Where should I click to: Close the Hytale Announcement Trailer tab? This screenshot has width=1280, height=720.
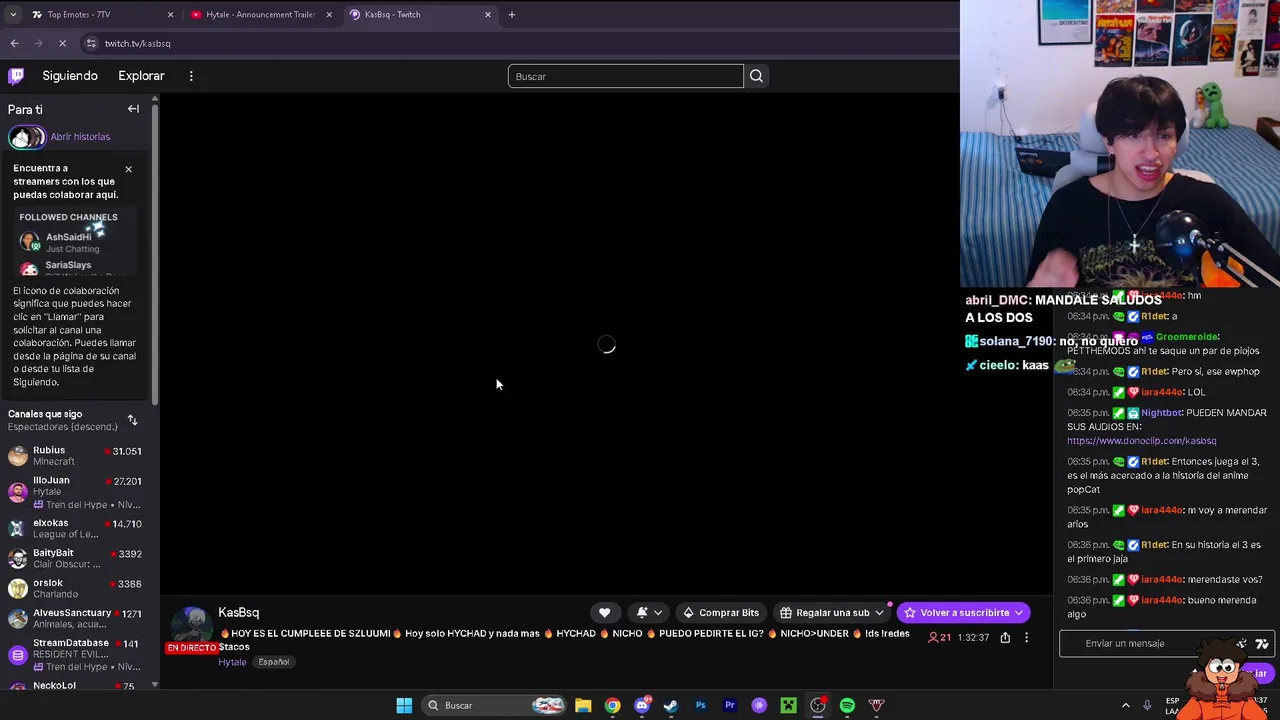[x=329, y=14]
